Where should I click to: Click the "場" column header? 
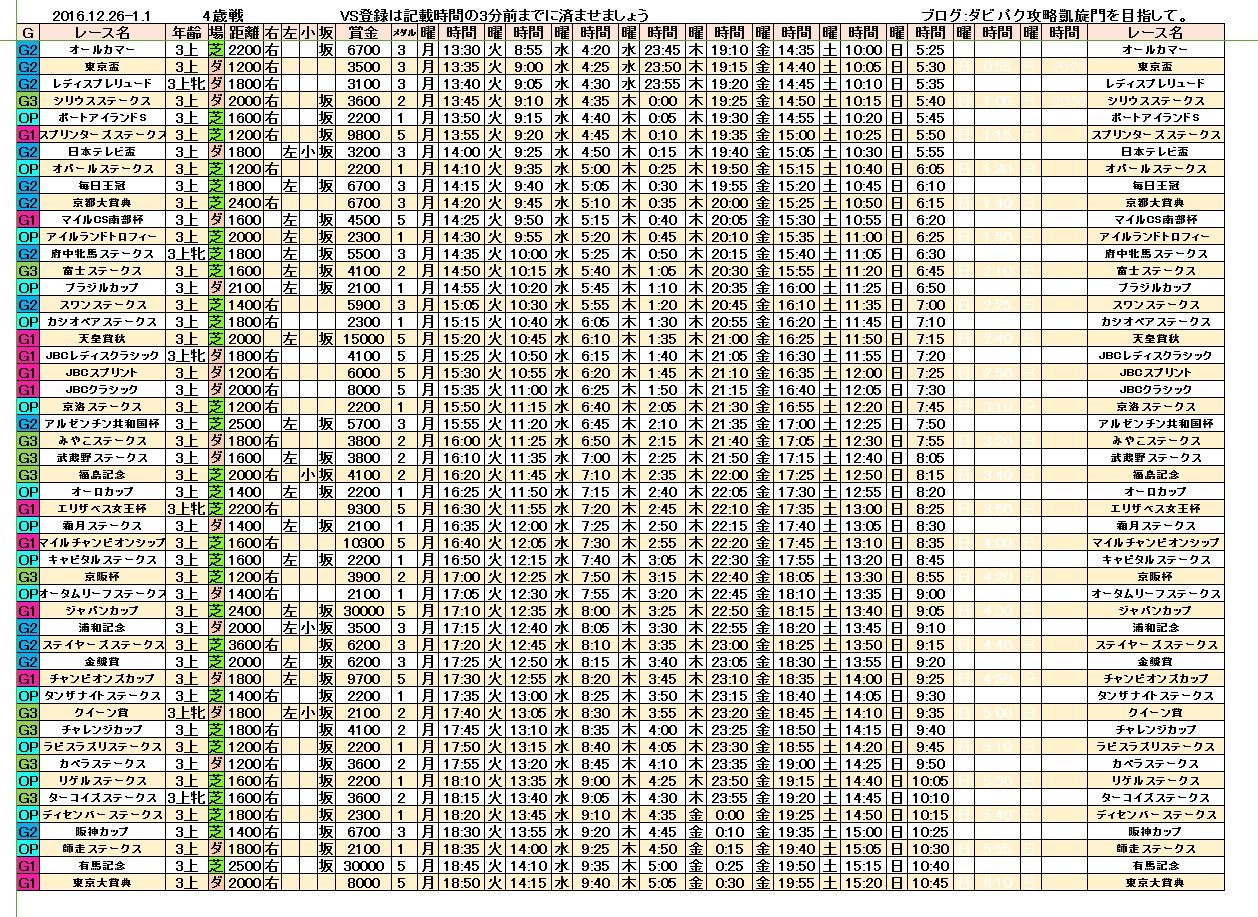pyautogui.click(x=217, y=32)
